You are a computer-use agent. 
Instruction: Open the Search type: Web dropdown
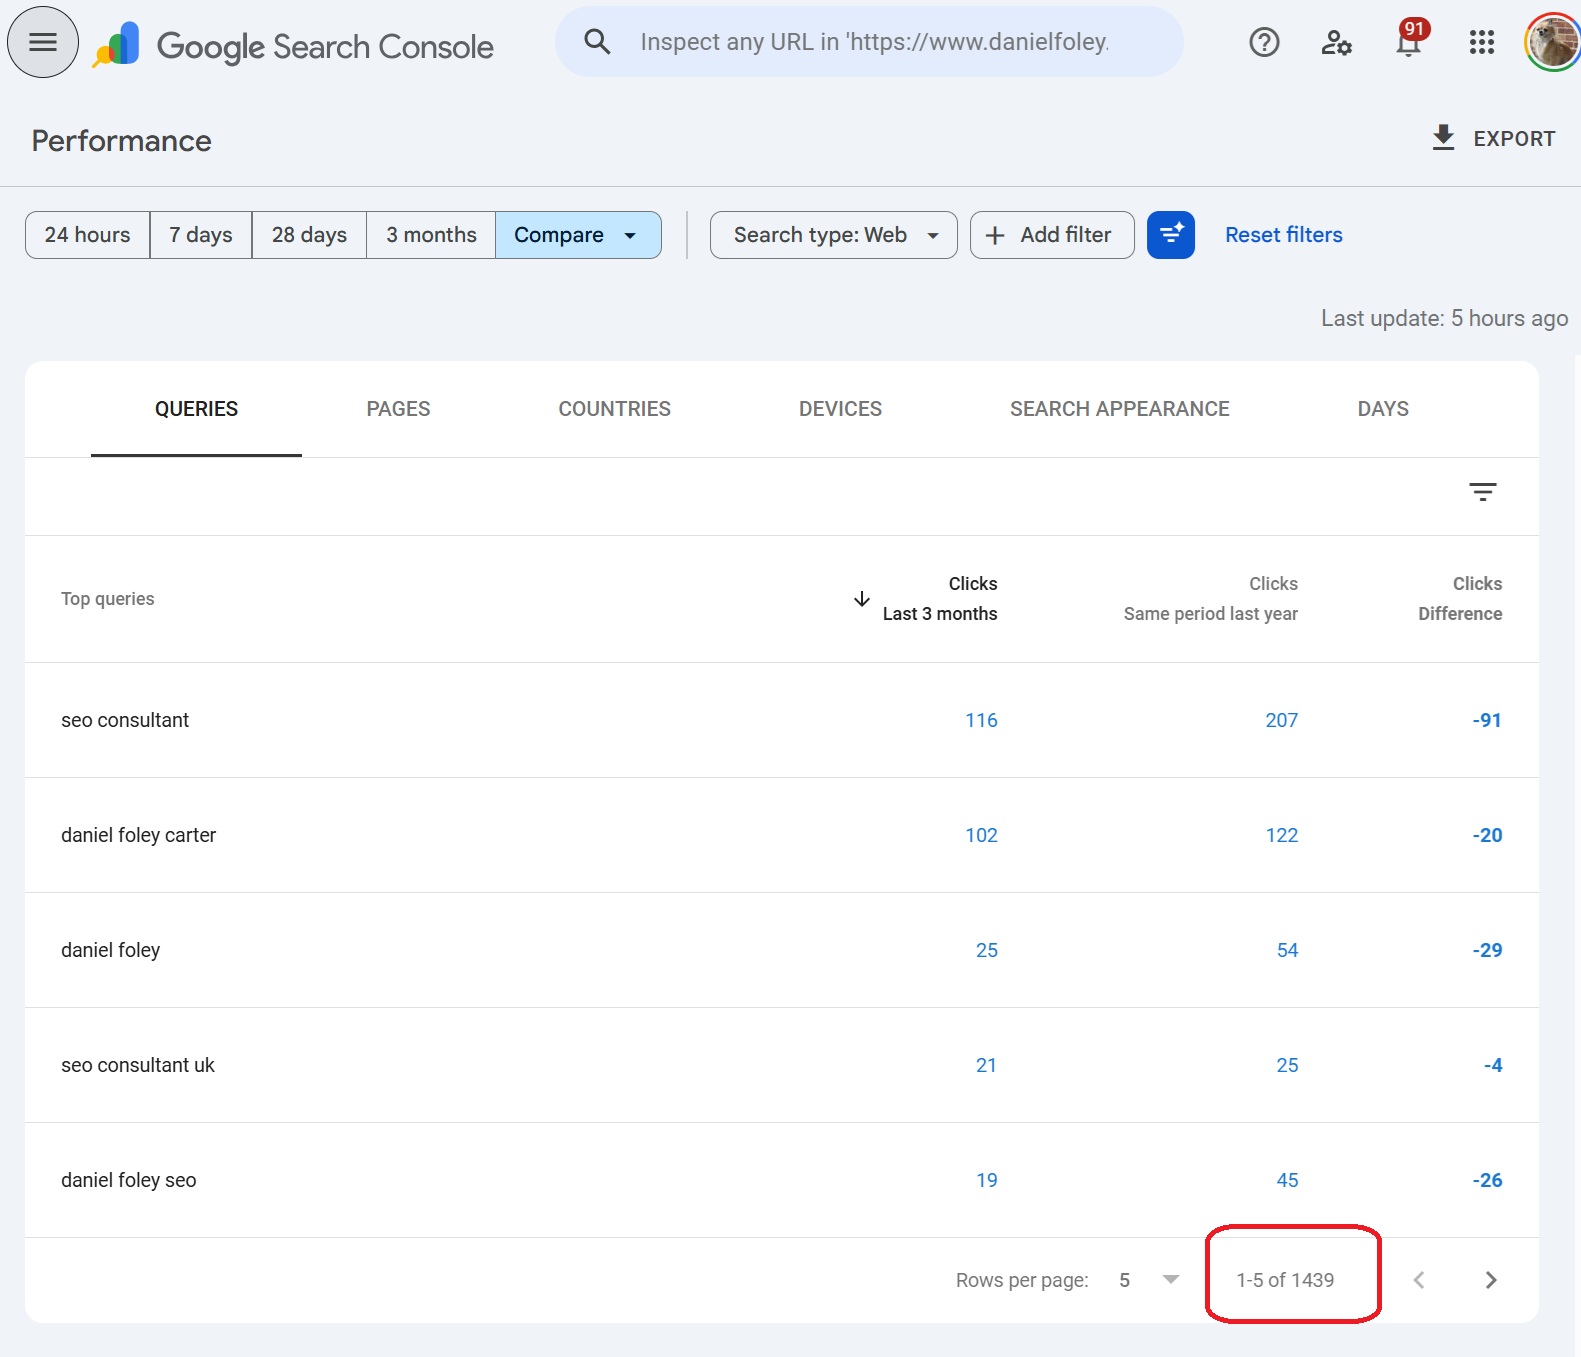[834, 235]
